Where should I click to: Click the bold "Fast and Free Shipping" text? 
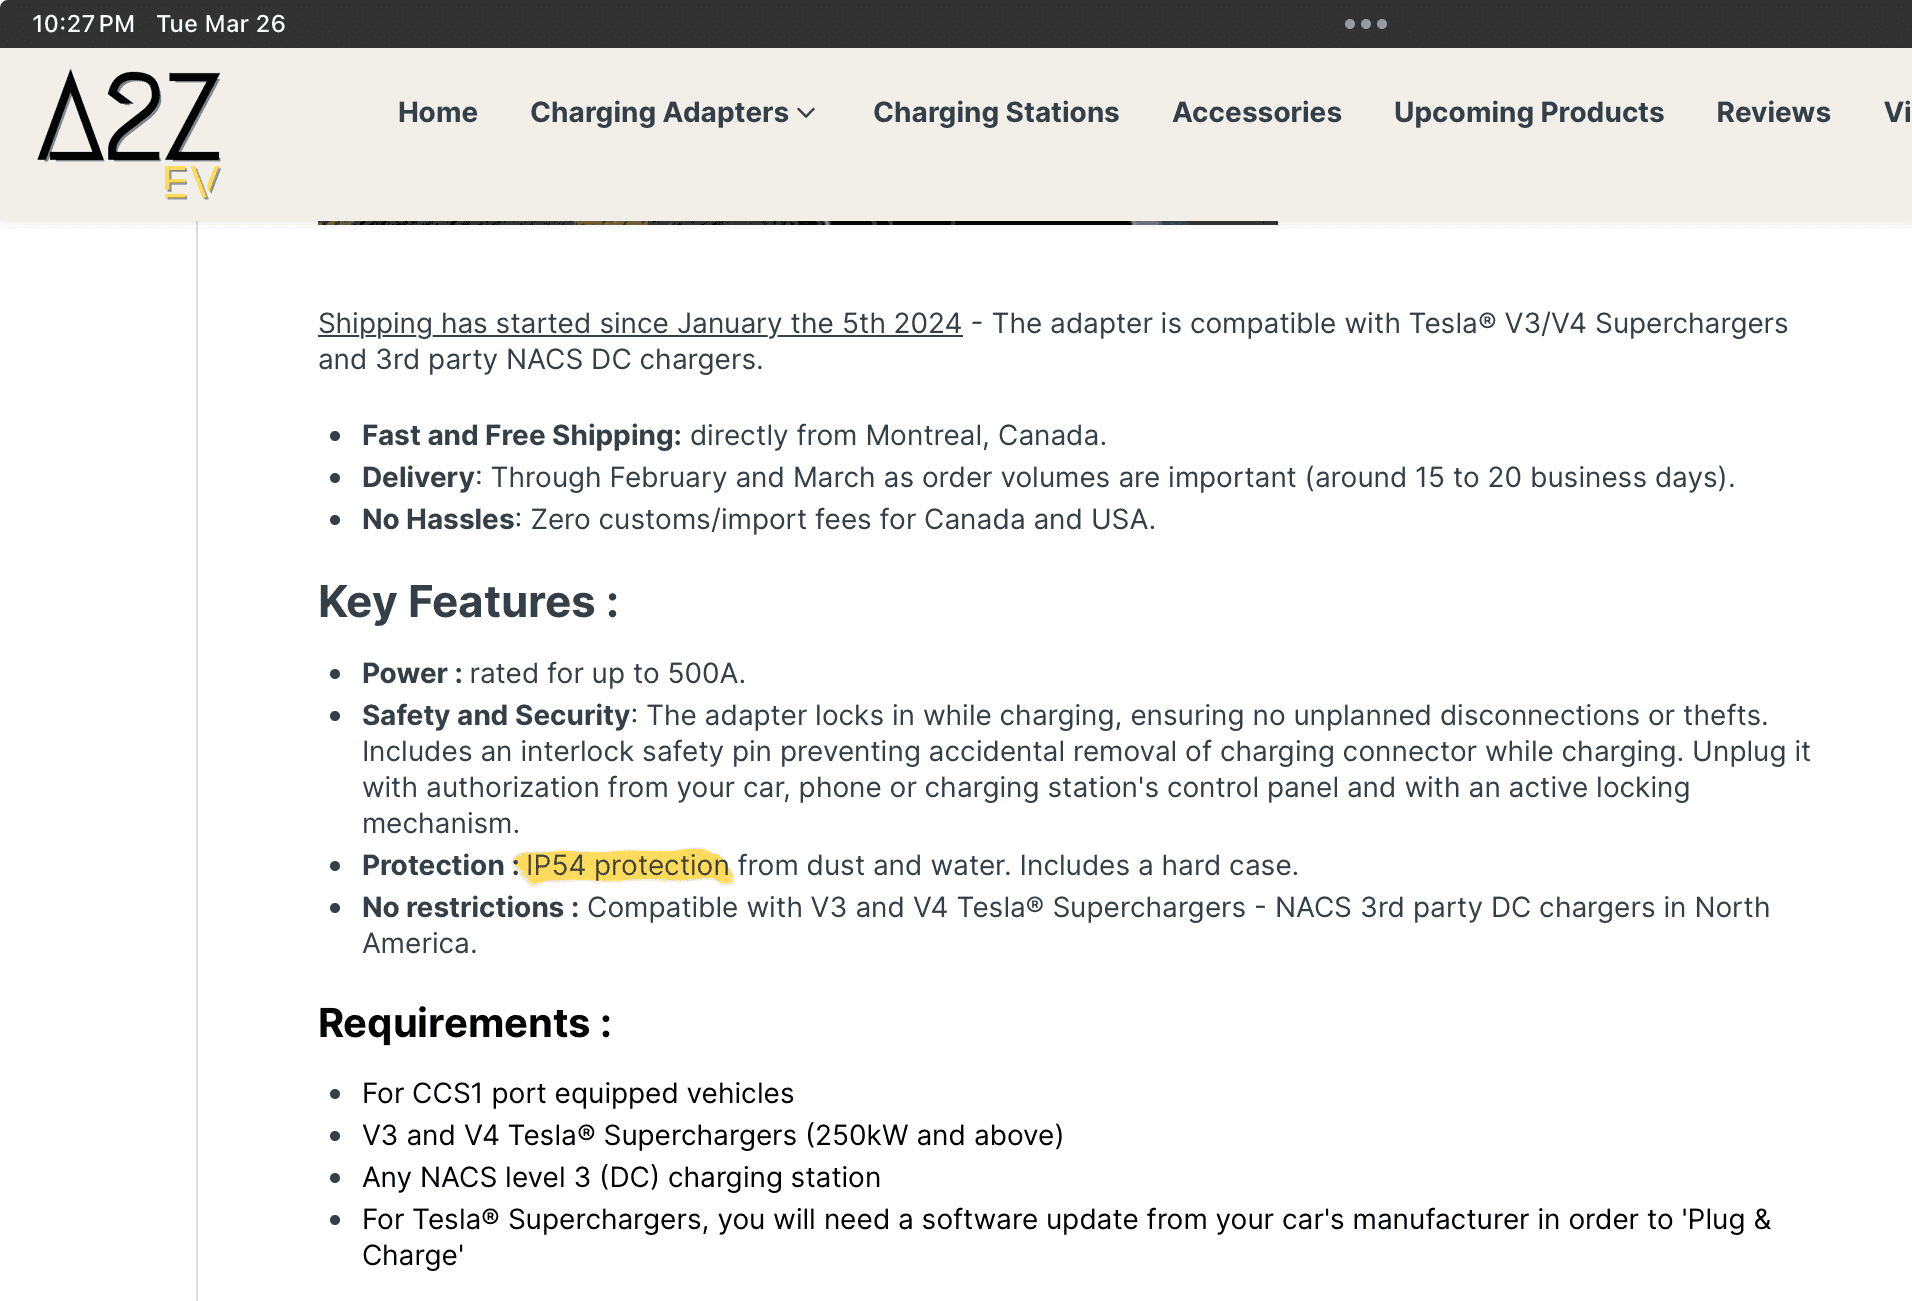[x=521, y=436]
